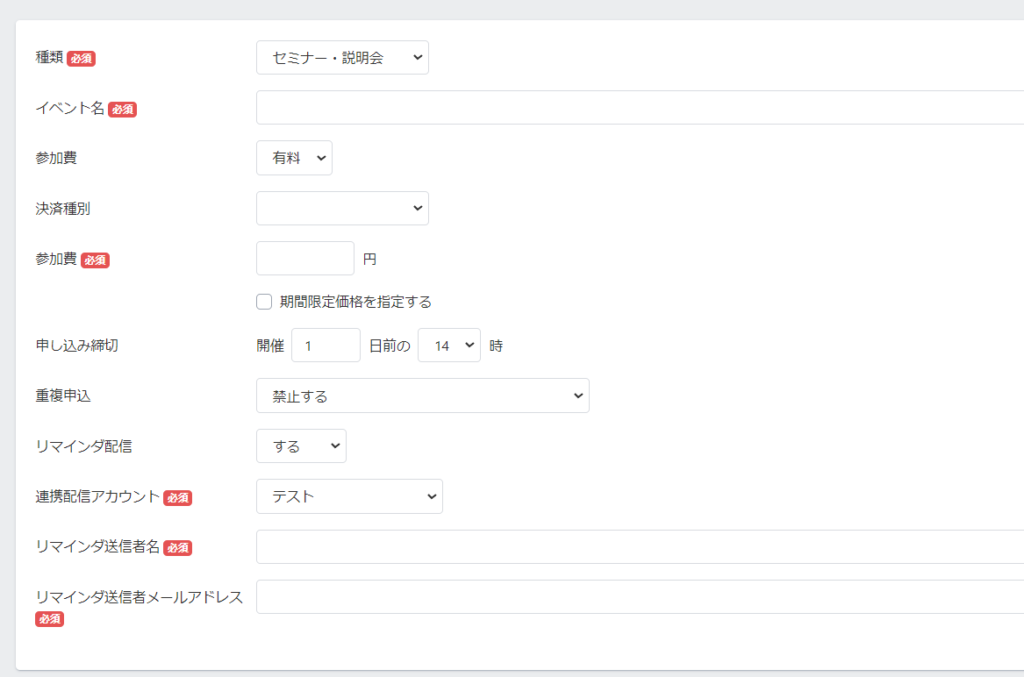
Task: Open the 参加費 dropdown showing 有料
Action: [295, 158]
